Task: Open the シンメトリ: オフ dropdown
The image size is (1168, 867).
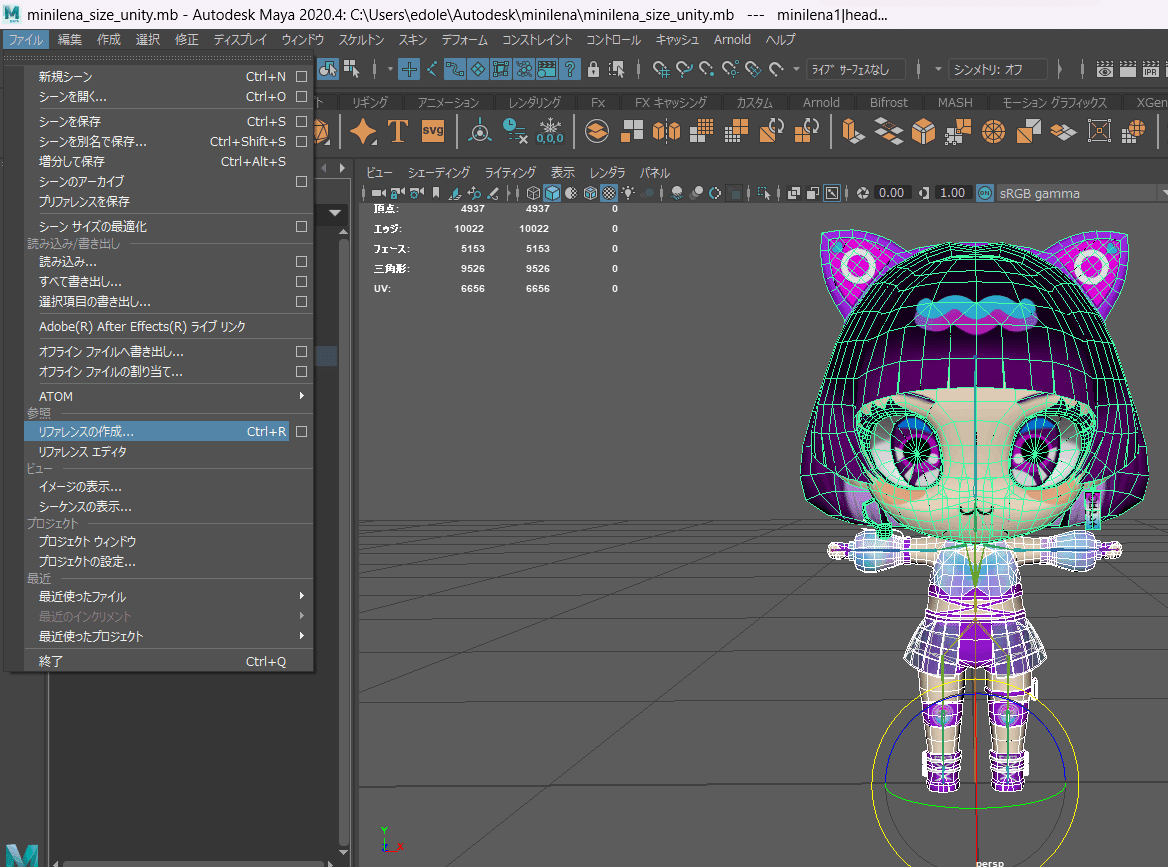Action: coord(998,69)
